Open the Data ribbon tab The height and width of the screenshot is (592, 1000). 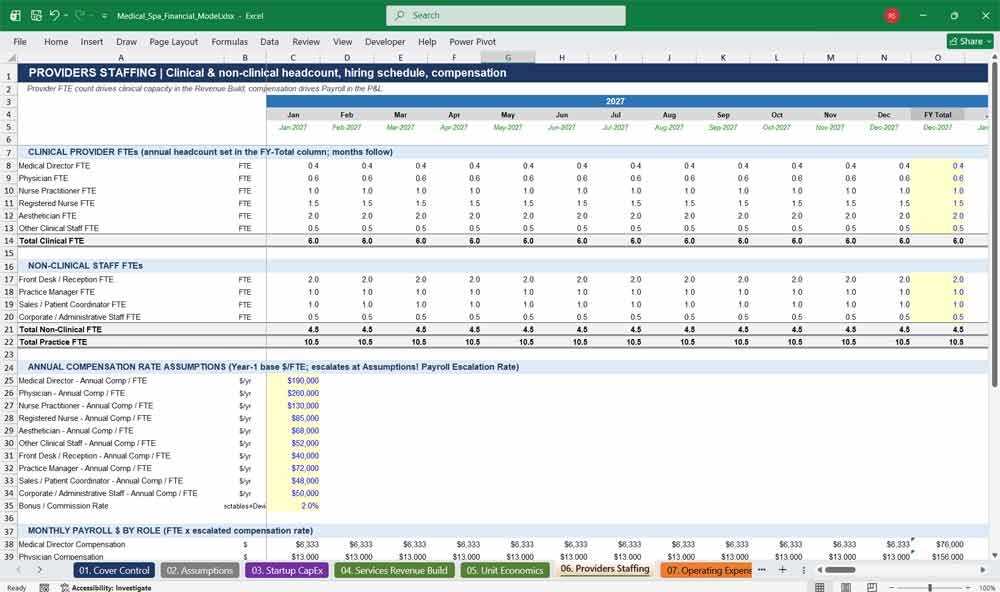[x=269, y=41]
